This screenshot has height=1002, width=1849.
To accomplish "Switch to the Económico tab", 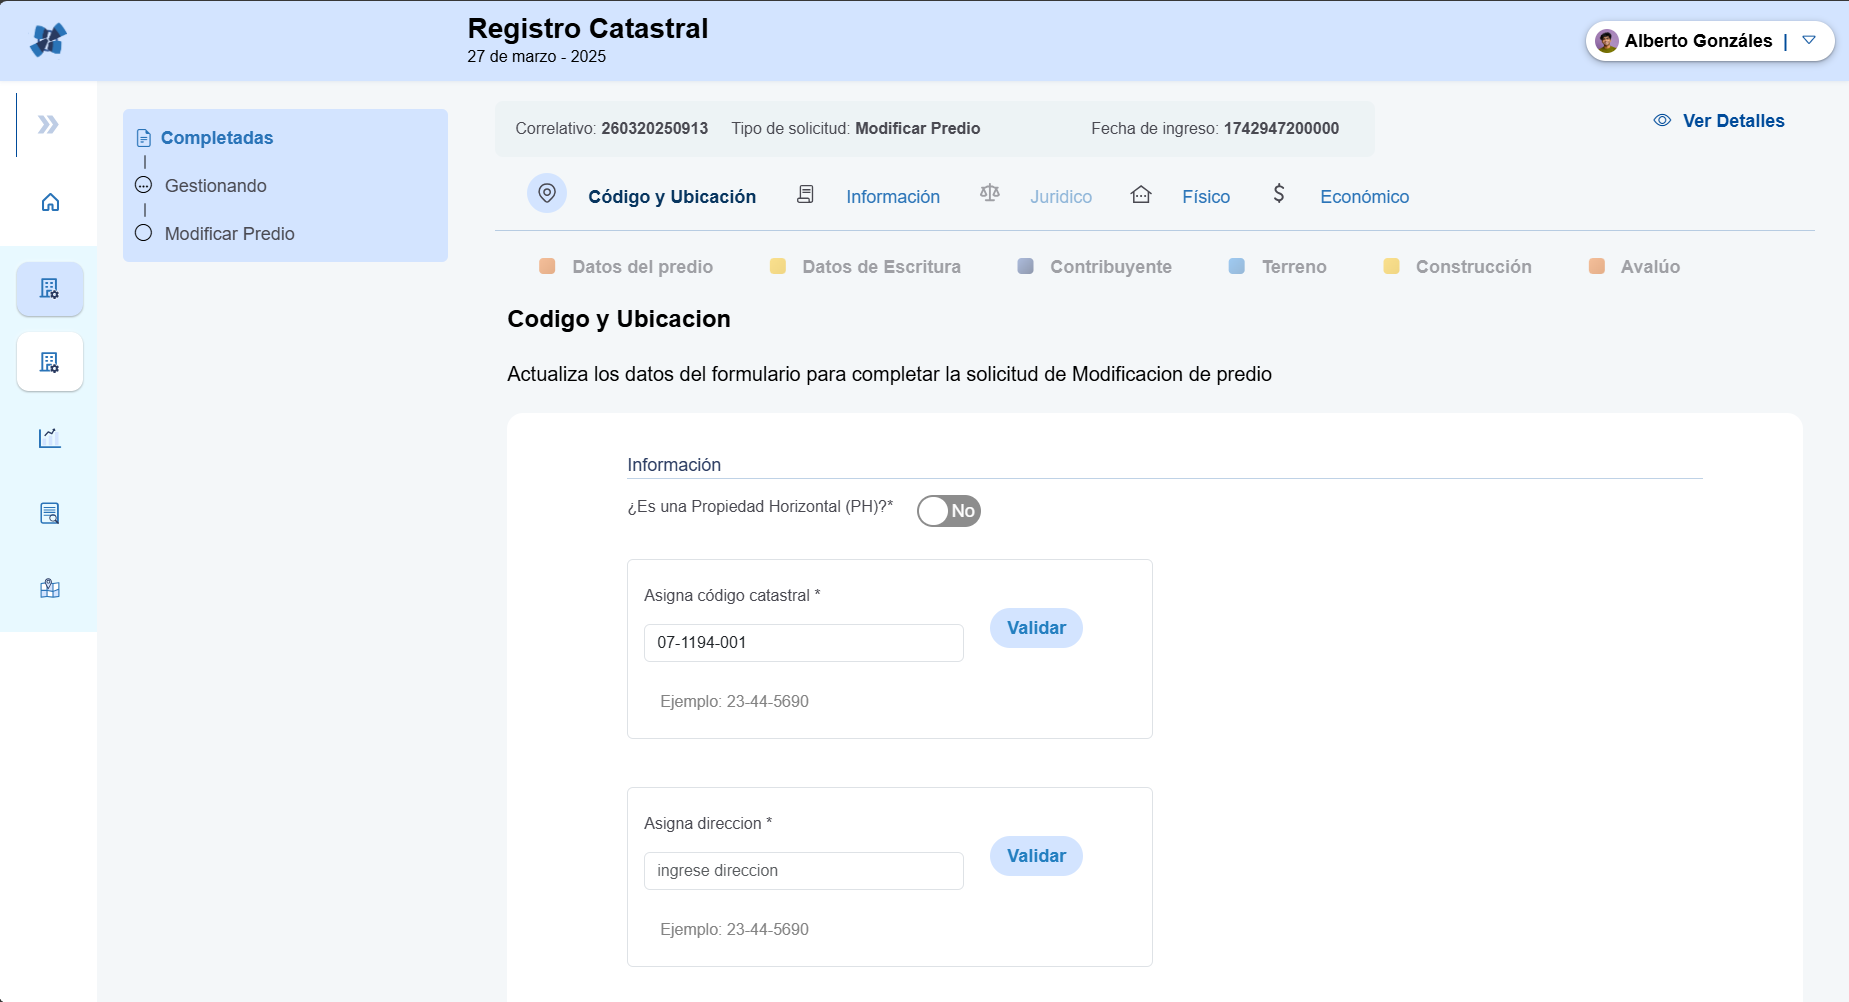I will point(1364,197).
